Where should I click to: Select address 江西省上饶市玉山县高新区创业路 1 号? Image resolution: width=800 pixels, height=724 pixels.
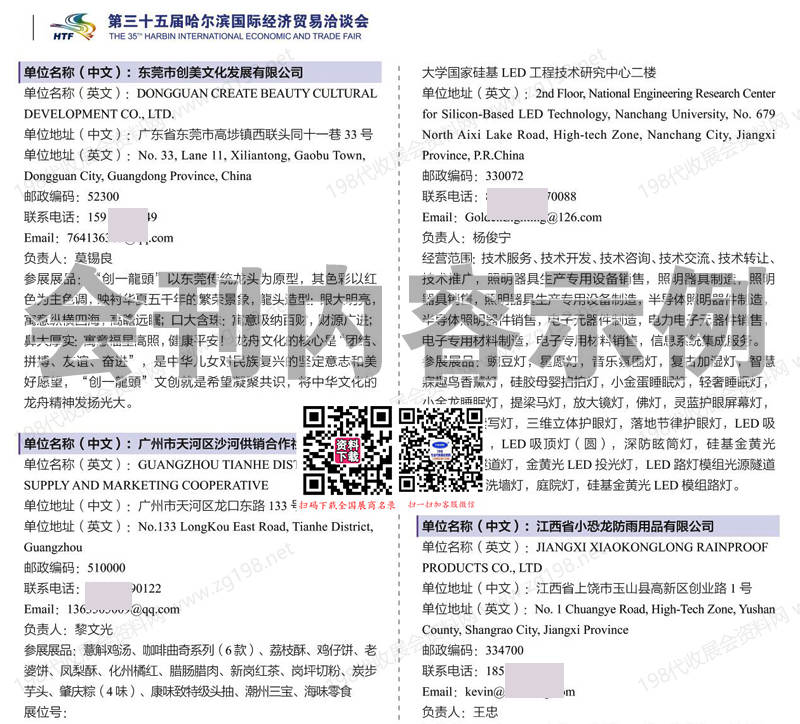click(x=644, y=588)
